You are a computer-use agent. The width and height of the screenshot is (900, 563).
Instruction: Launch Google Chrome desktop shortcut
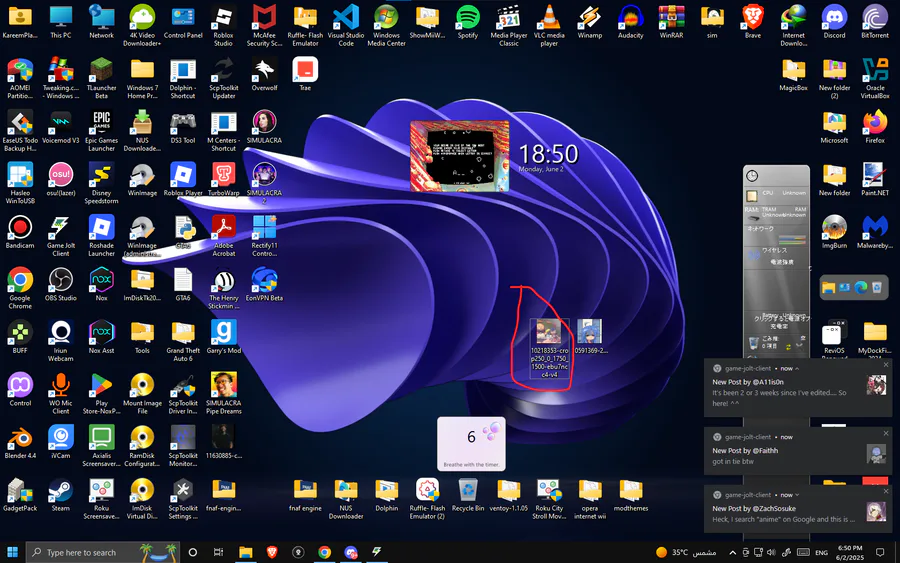pos(20,288)
